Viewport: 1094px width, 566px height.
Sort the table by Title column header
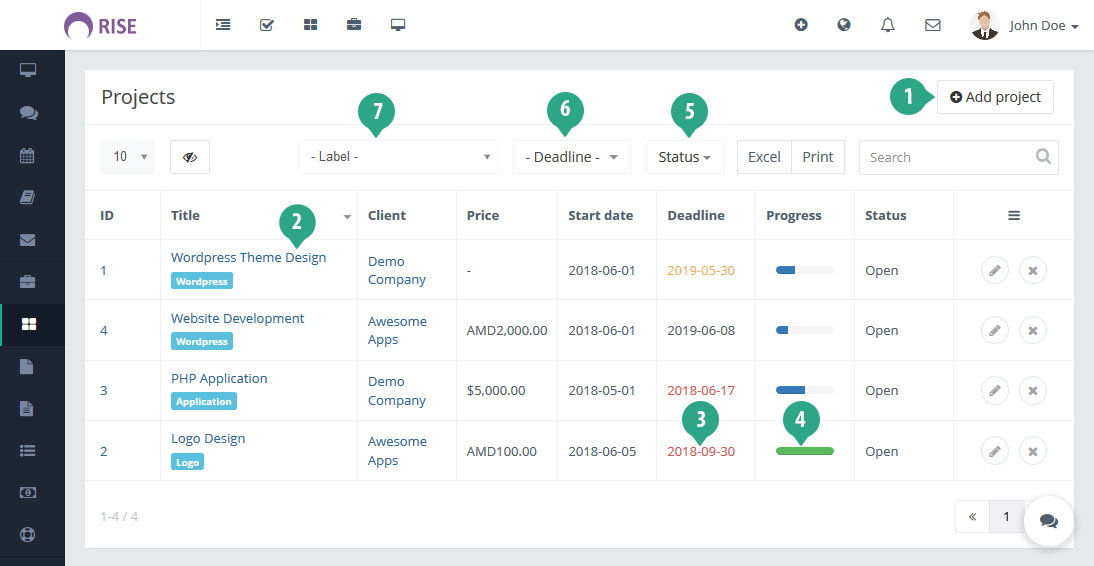click(186, 215)
